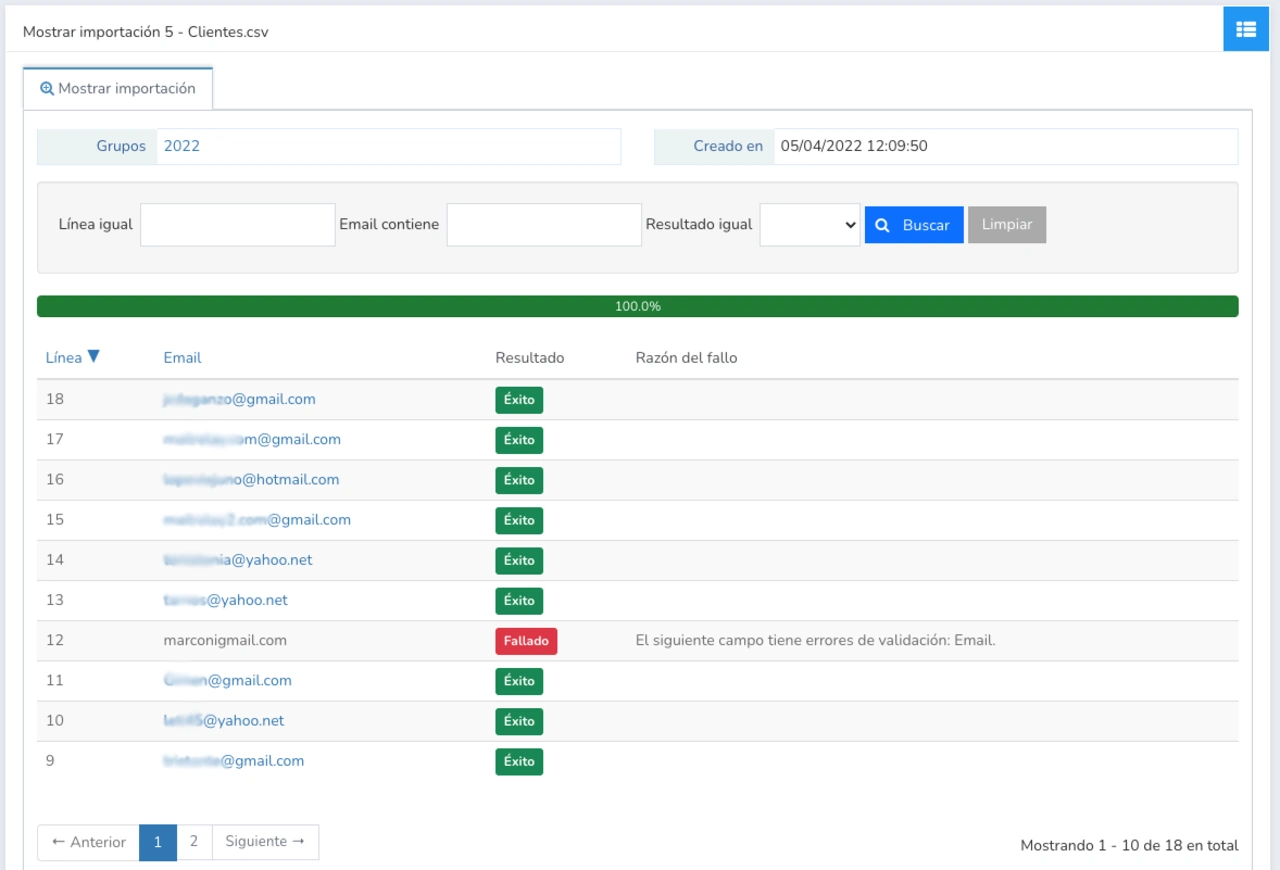Sort by Email column header
Image resolution: width=1280 pixels, height=870 pixels.
[x=182, y=357]
